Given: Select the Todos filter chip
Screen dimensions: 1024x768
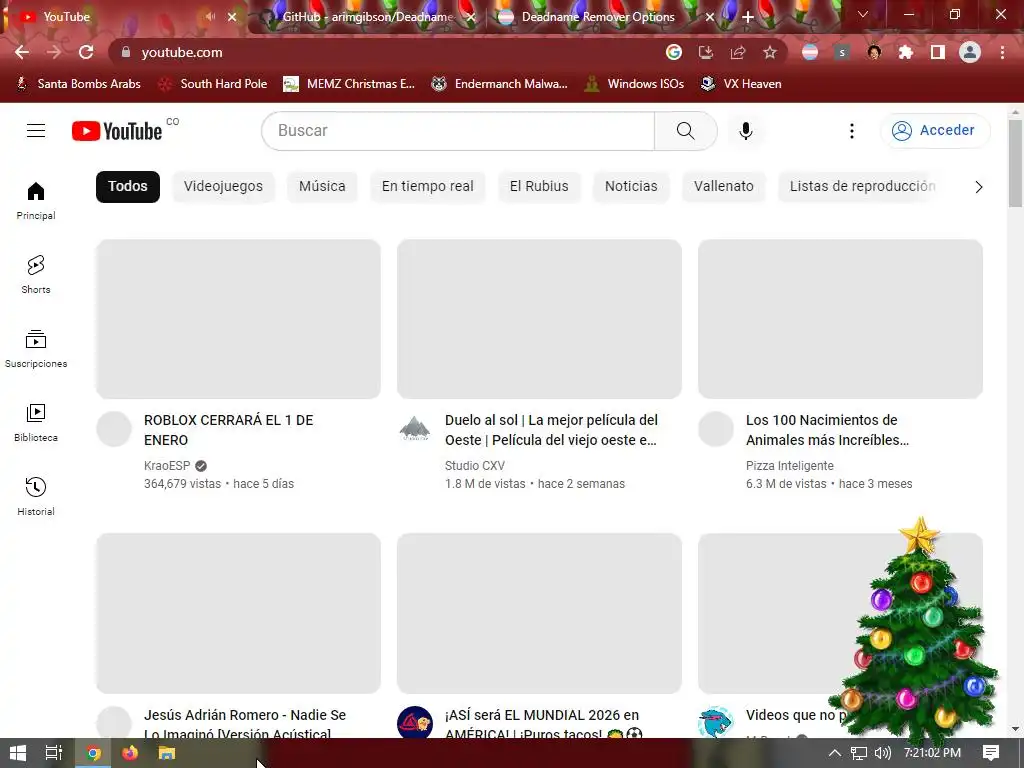Looking at the screenshot, I should coord(128,187).
